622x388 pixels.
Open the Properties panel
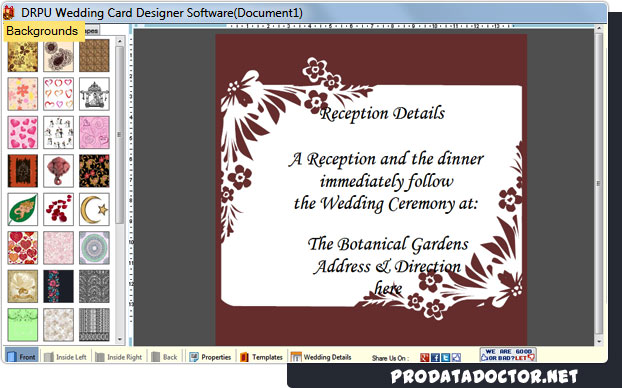210,357
